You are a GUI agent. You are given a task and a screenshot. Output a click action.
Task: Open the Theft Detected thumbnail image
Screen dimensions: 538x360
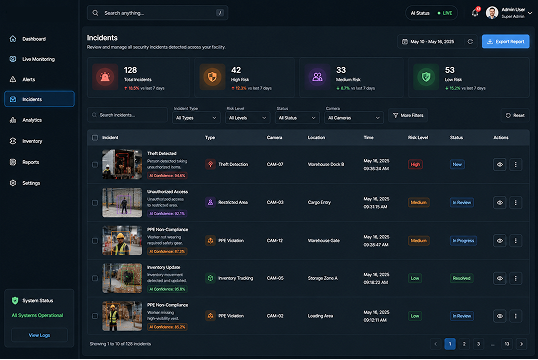pos(122,164)
